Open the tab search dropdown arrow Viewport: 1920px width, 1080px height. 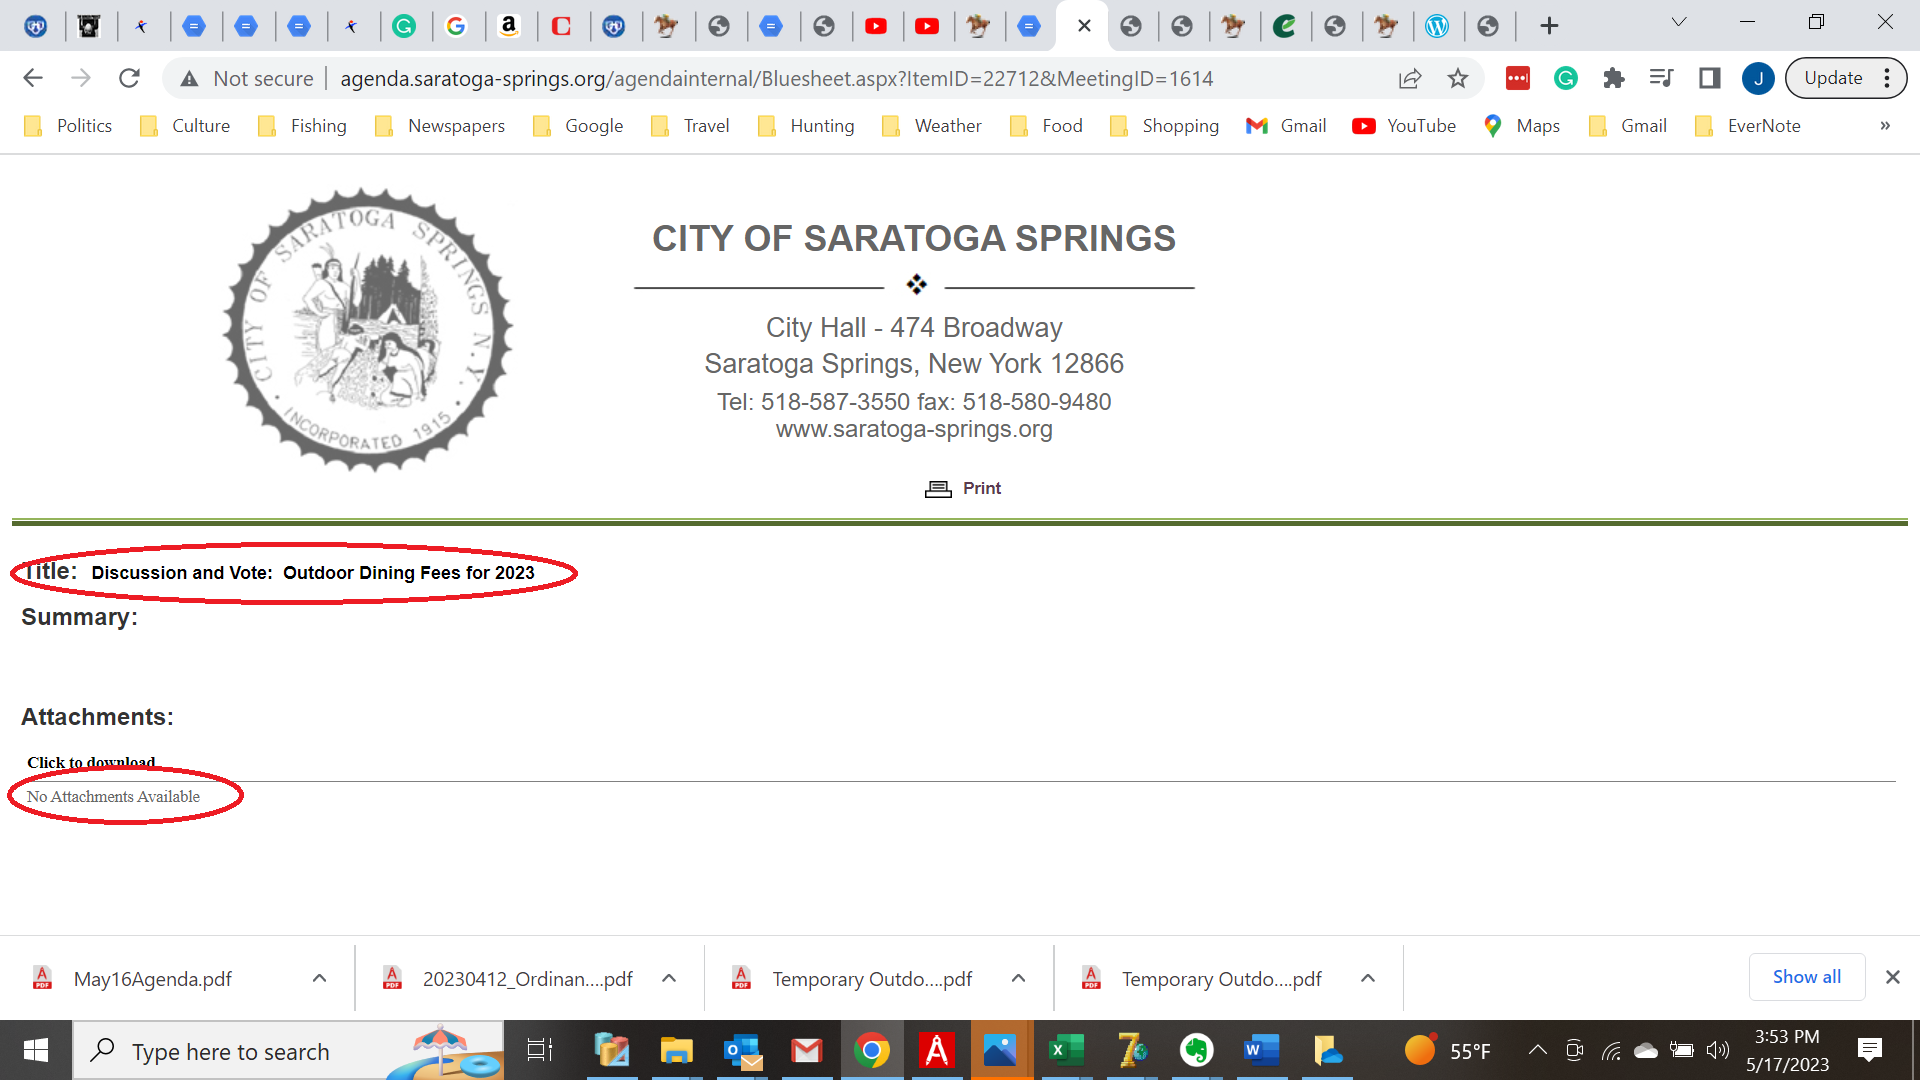1679,22
